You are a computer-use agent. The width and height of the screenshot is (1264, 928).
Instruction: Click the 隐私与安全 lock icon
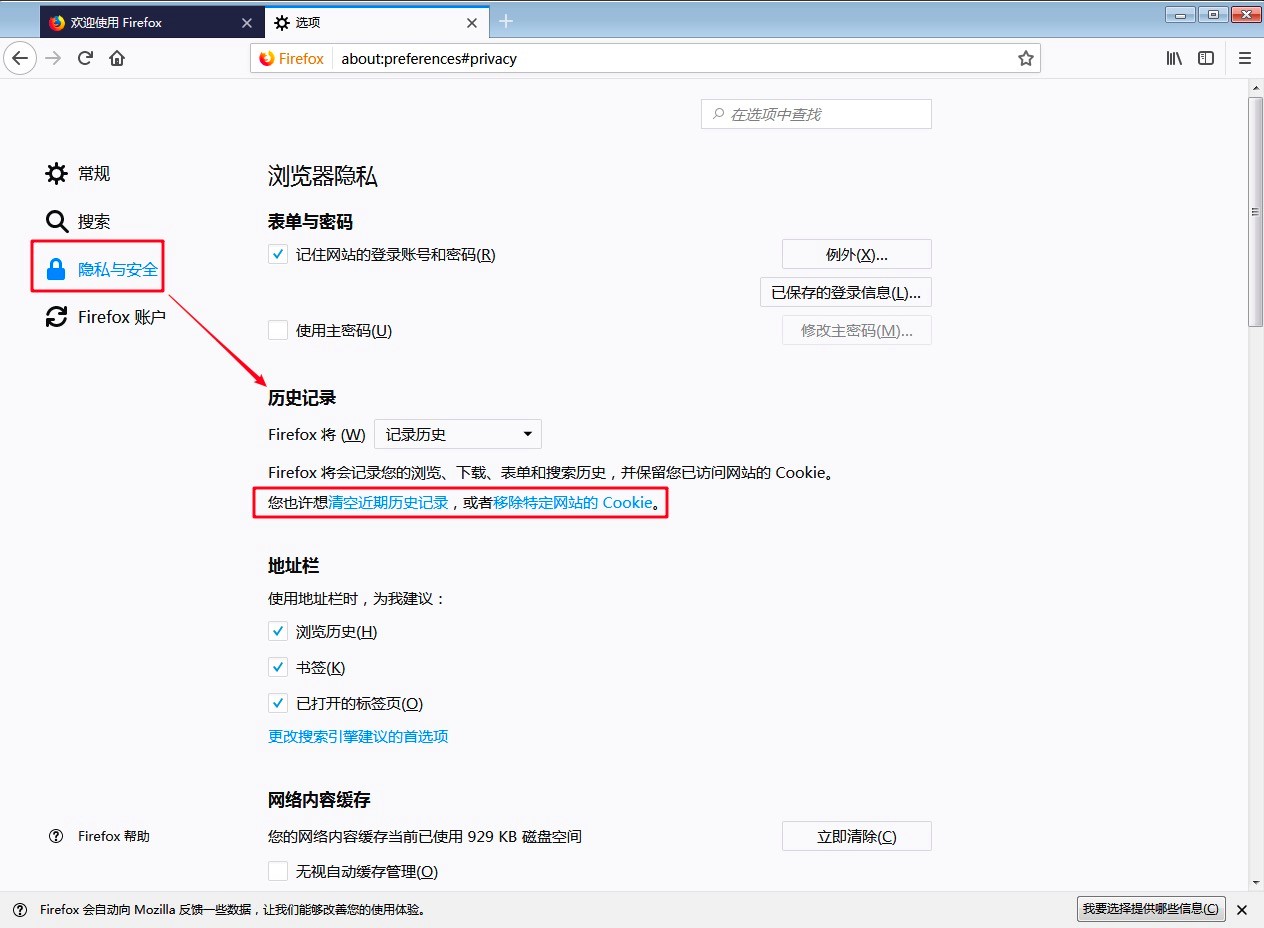pos(56,269)
